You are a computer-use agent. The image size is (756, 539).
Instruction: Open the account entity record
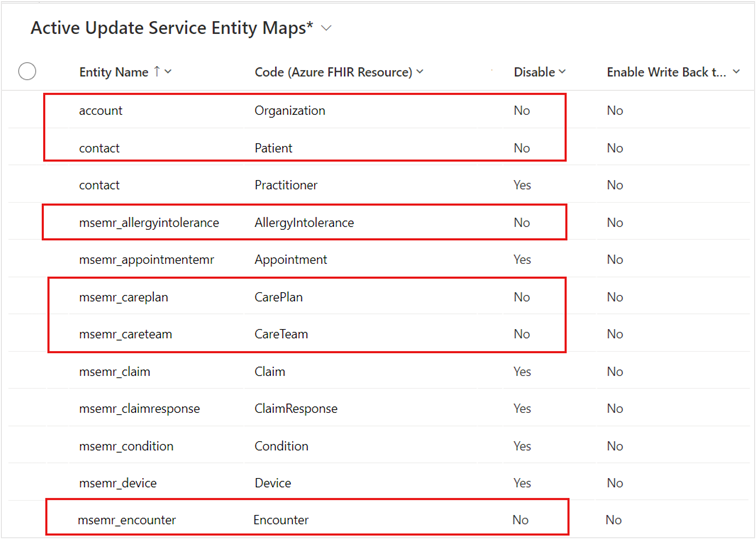point(101,110)
